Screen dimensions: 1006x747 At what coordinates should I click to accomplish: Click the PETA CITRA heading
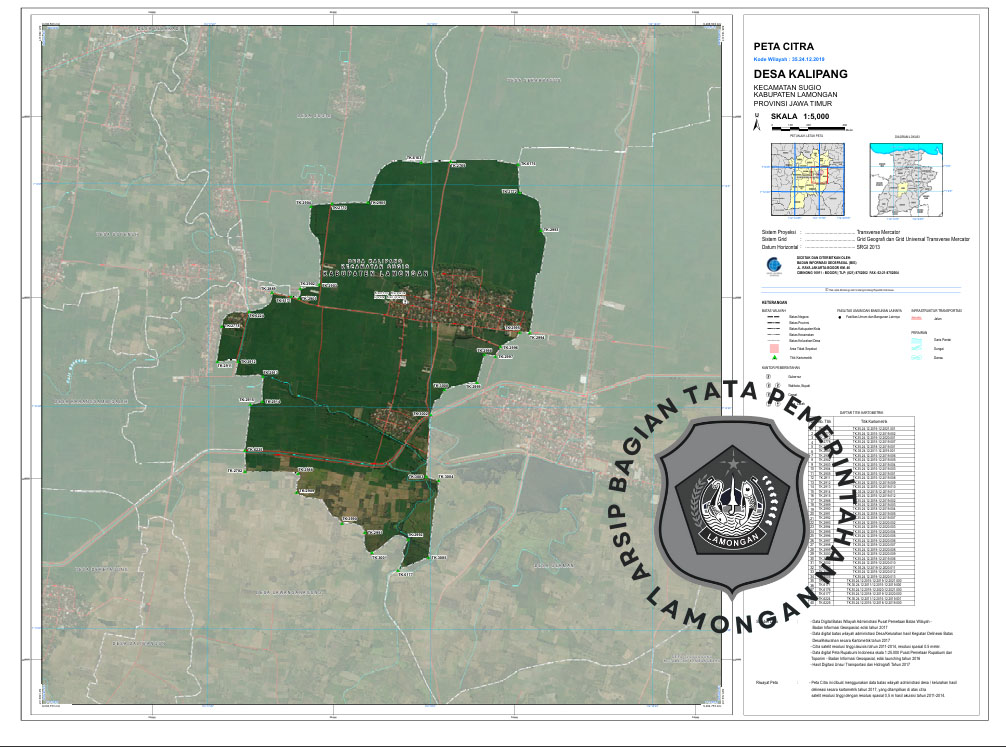[783, 46]
